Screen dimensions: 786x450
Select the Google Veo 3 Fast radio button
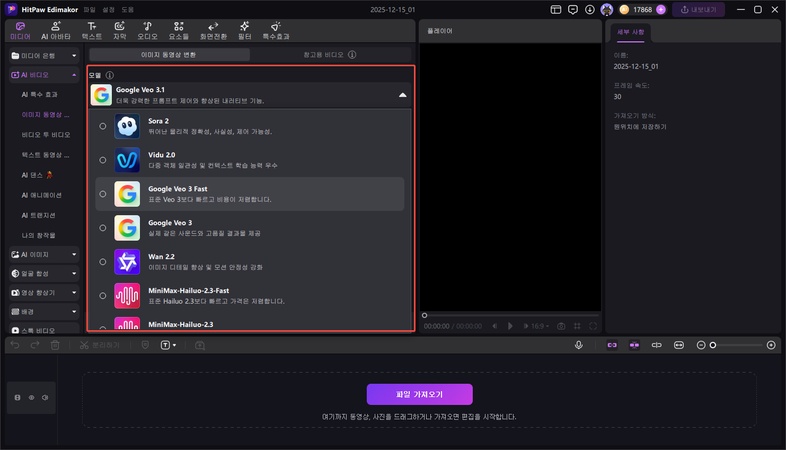tap(103, 194)
